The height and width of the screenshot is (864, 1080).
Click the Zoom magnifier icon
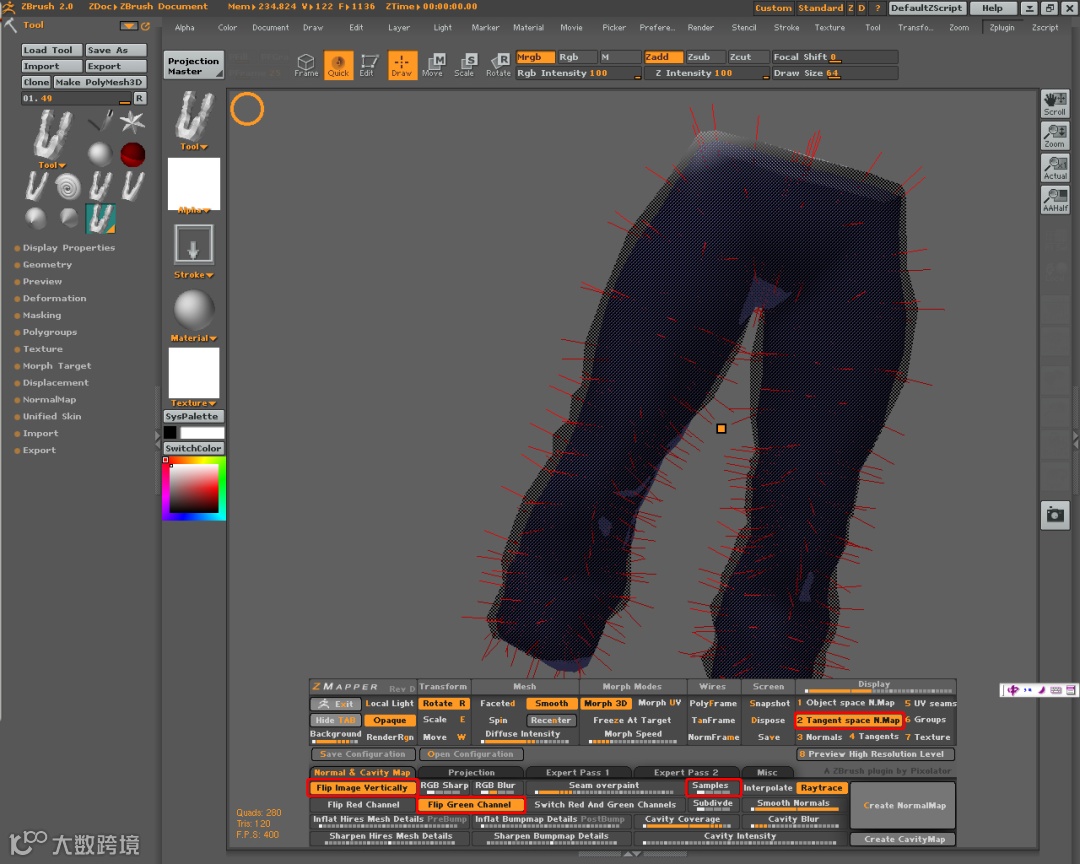(1055, 136)
